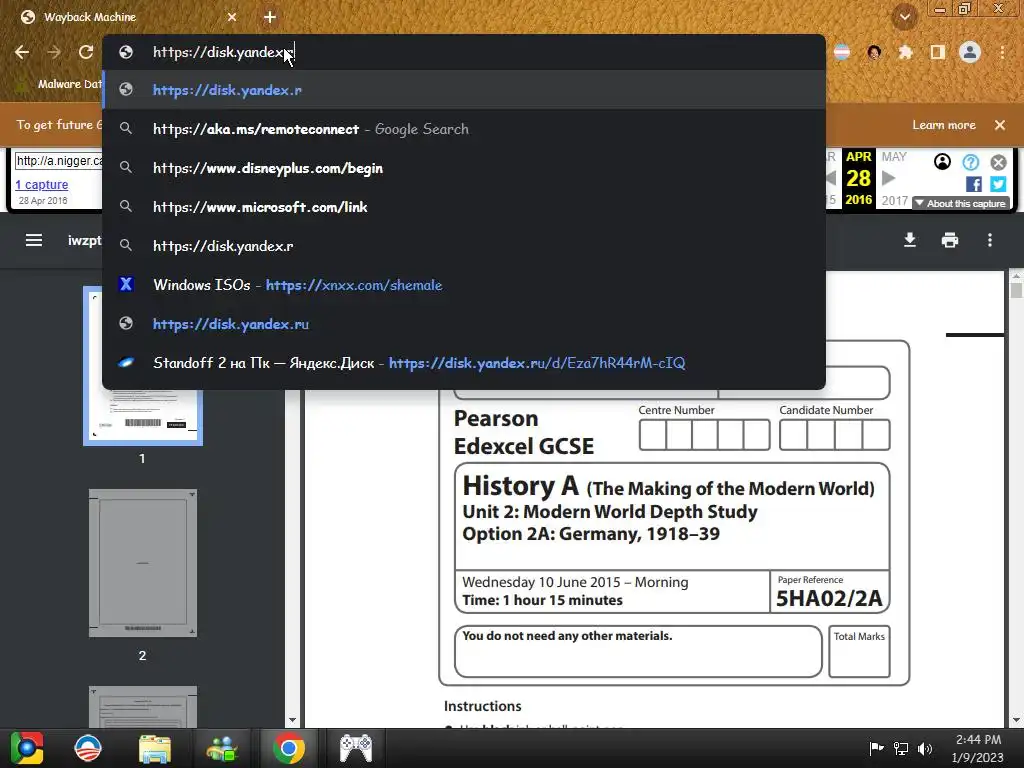Screen dimensions: 1024x768
Task: Open a new tab with the plus button
Action: point(270,17)
